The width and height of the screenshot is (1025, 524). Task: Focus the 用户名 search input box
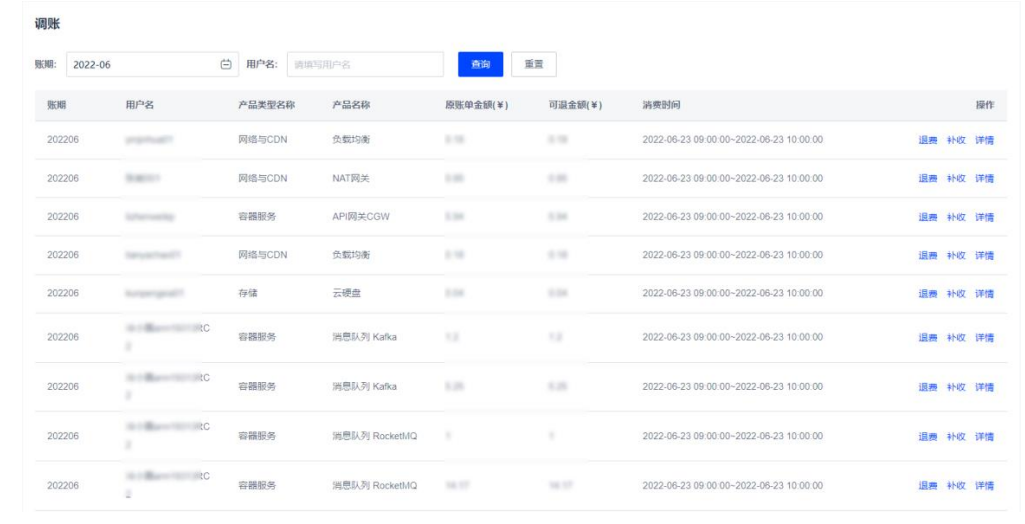click(x=365, y=64)
